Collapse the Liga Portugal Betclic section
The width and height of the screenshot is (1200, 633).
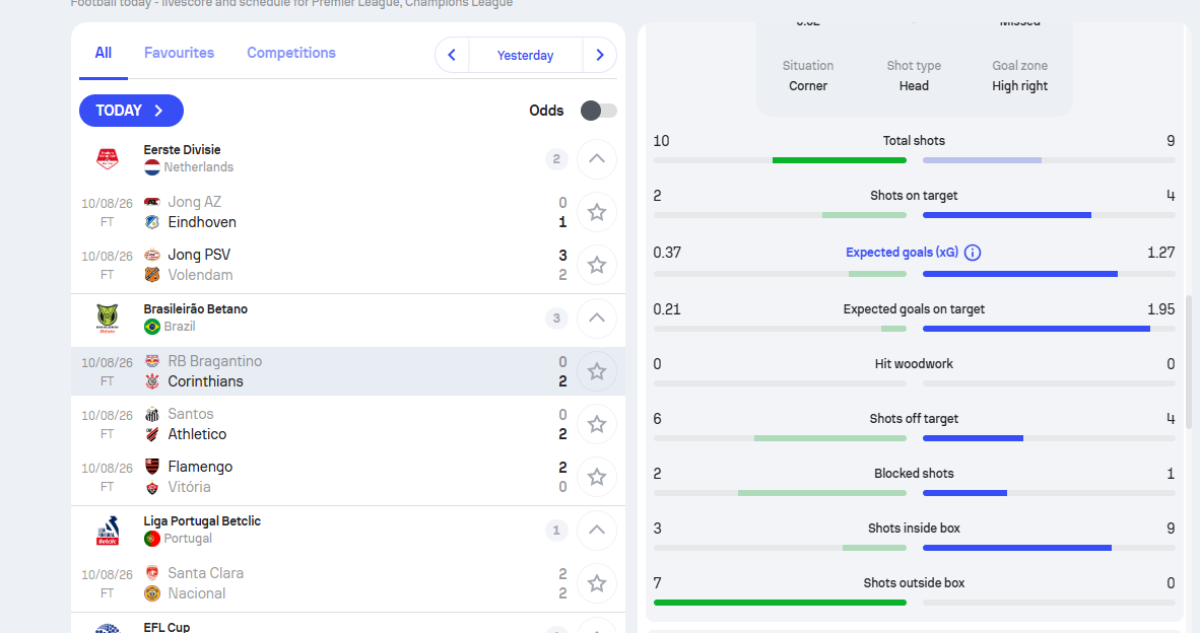[597, 530]
